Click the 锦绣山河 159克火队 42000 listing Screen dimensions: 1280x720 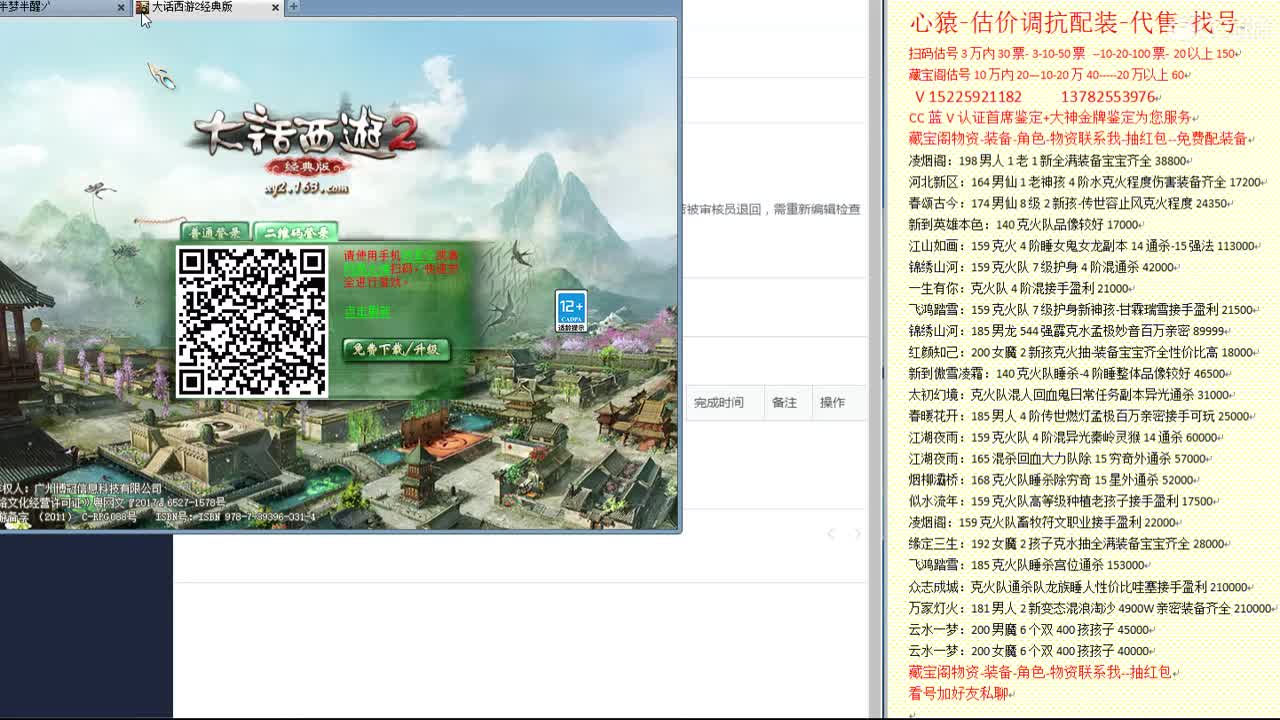[1044, 267]
